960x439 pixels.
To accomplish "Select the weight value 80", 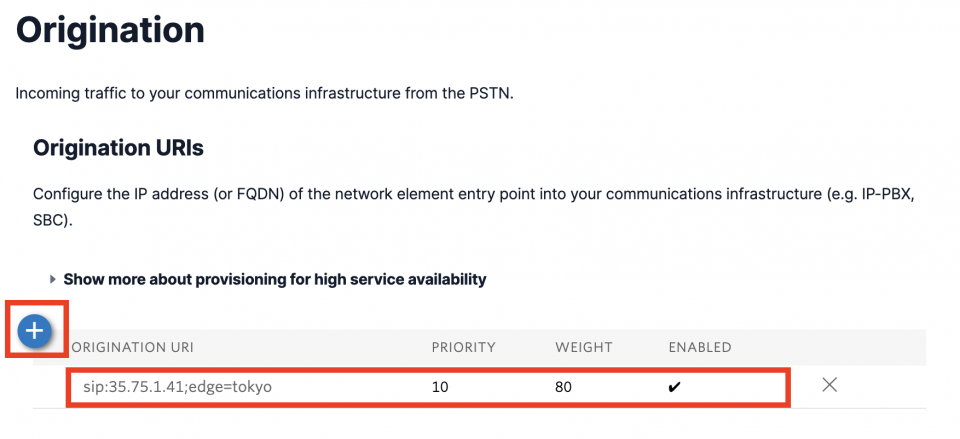I will pos(565,386).
